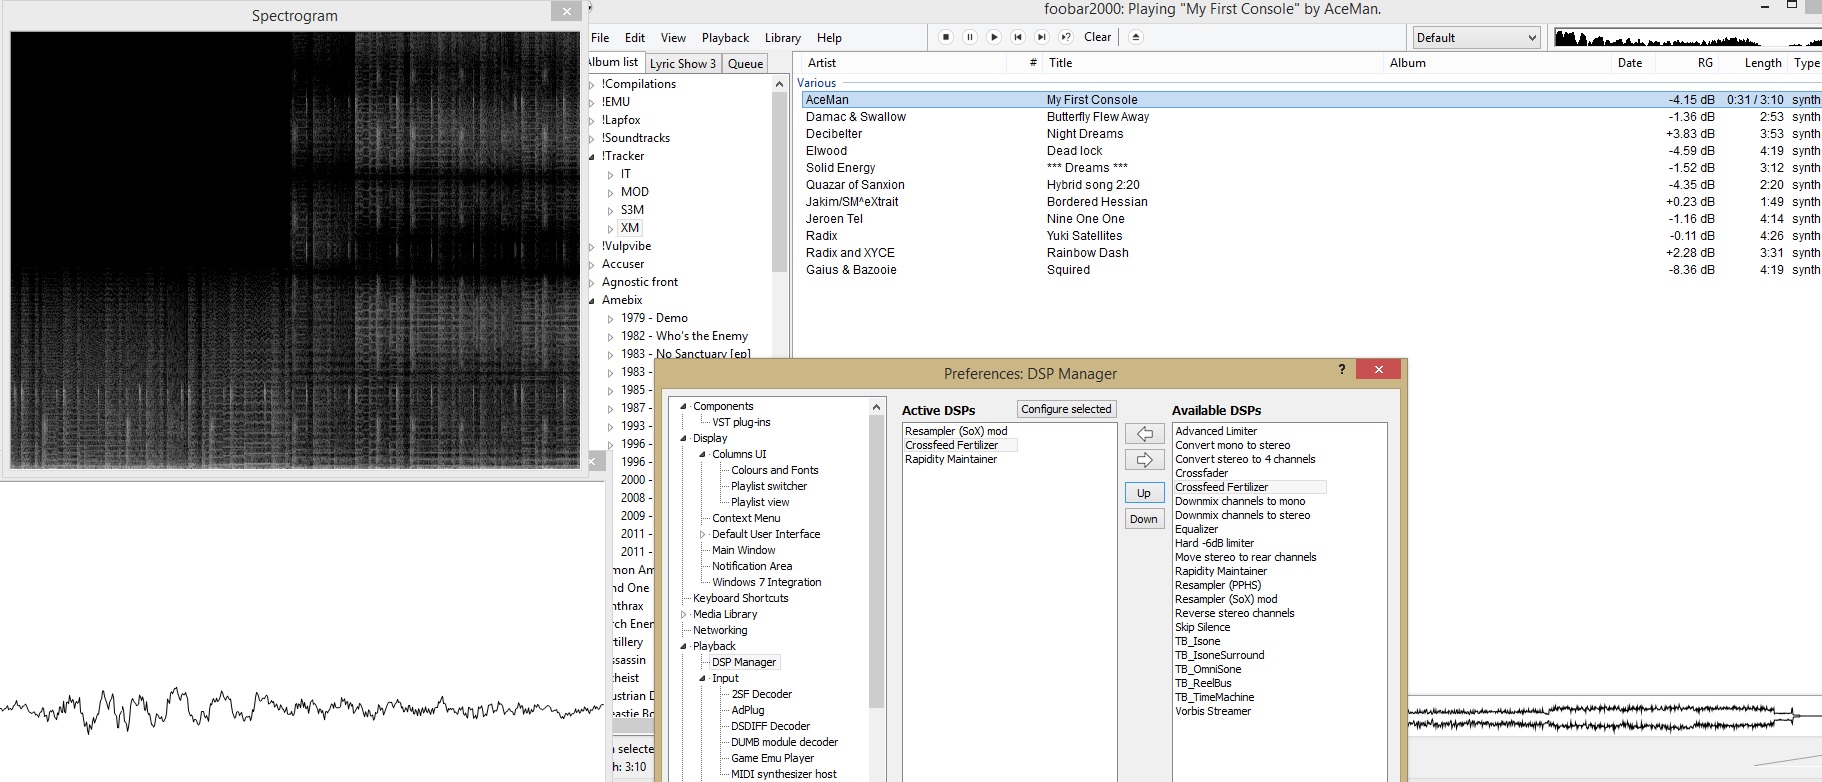Expand the MOD folder under !Tracker
The height and width of the screenshot is (782, 1822).
[611, 193]
